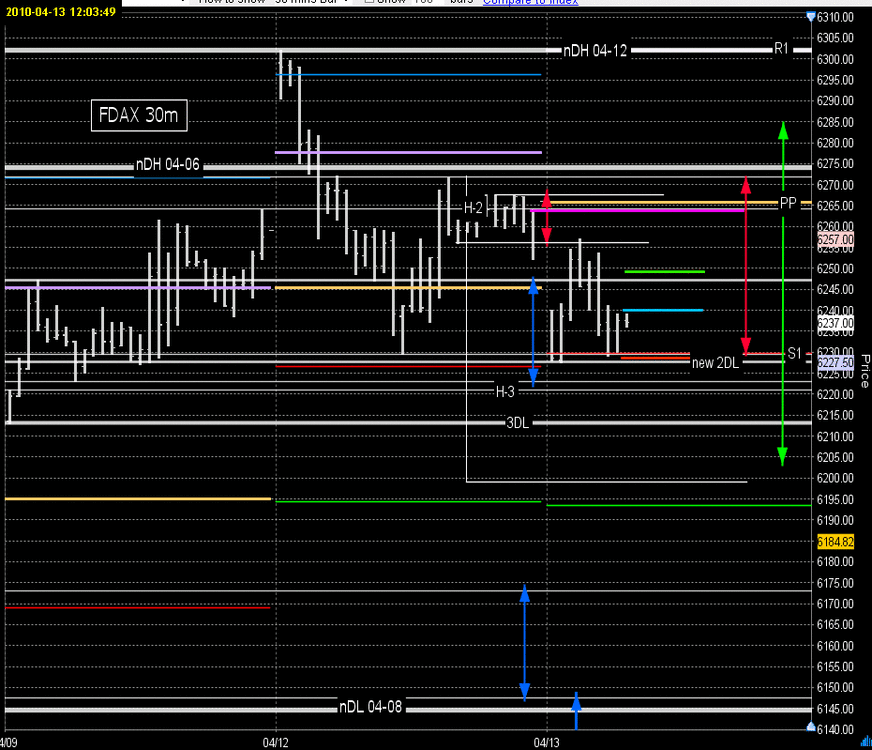Click the 6150.00 price axis value
The height and width of the screenshot is (750, 872).
click(x=835, y=688)
